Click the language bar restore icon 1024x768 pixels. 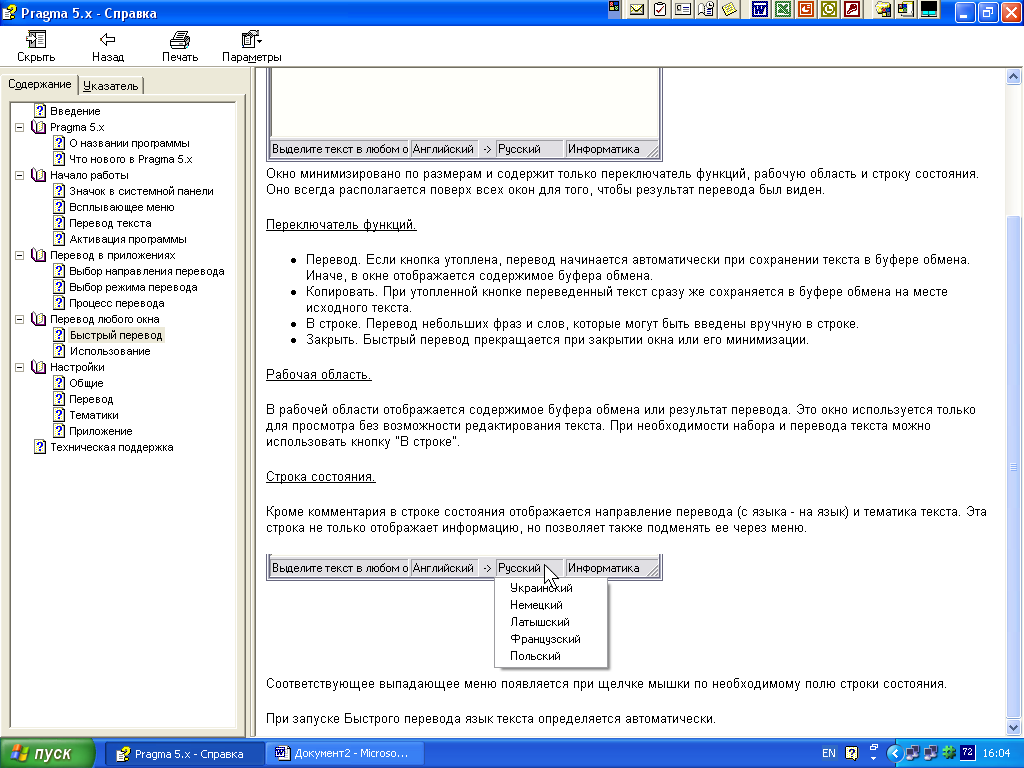[874, 748]
